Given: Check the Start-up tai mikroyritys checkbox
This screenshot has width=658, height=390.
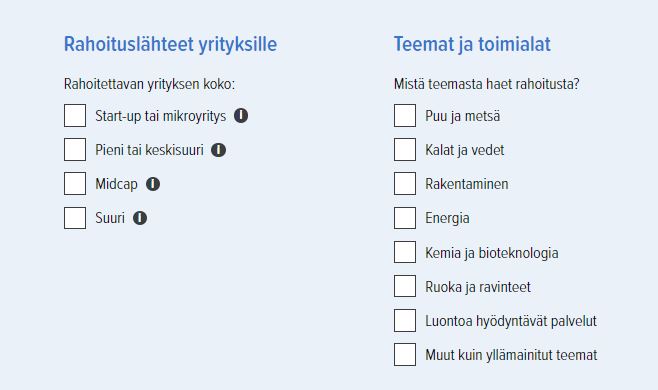Looking at the screenshot, I should pos(75,115).
